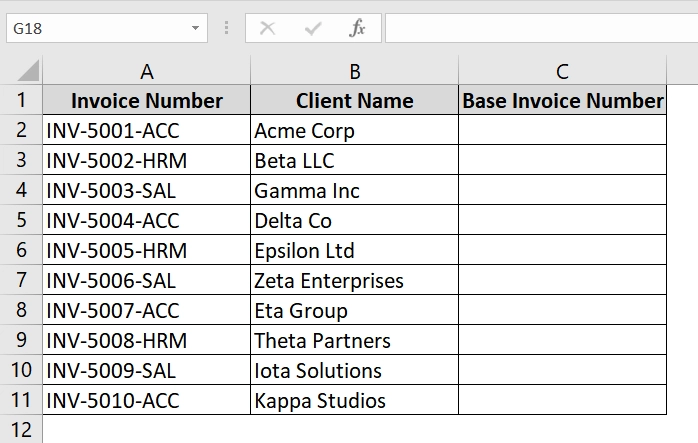
Task: Select cell INV-5008-HRM
Action: [146, 340]
